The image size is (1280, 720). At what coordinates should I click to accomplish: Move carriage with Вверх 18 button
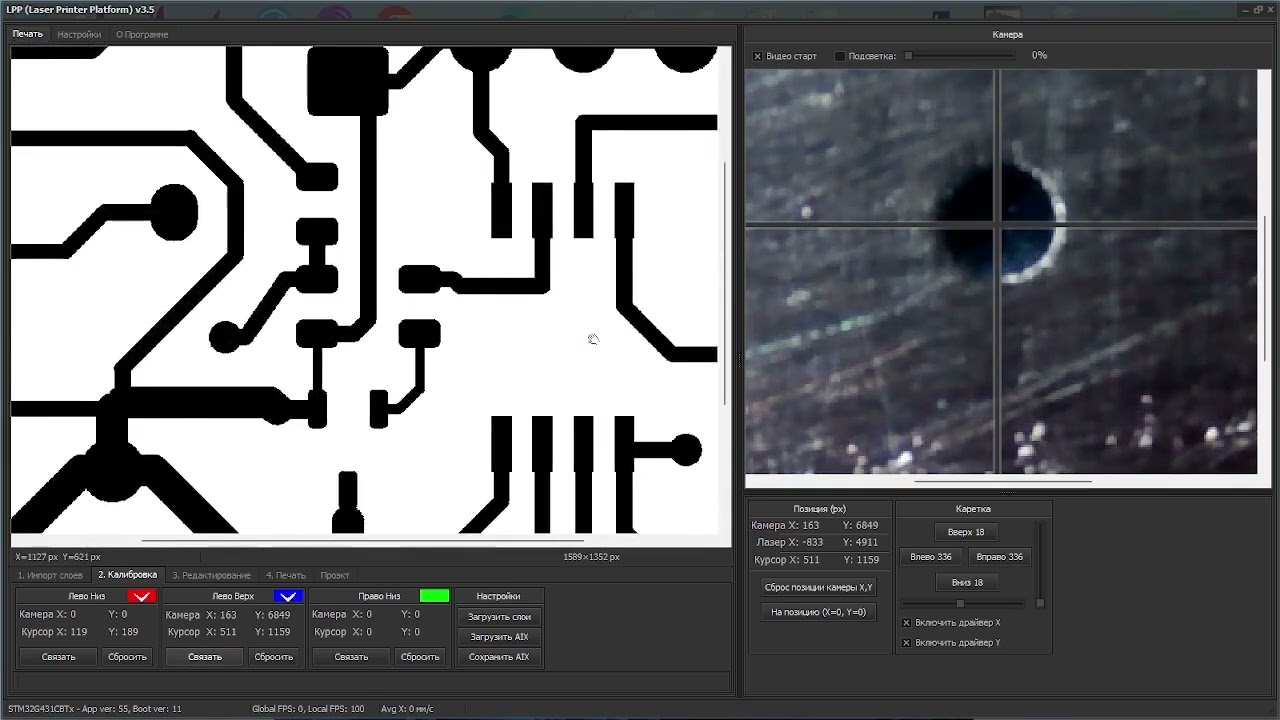(966, 532)
